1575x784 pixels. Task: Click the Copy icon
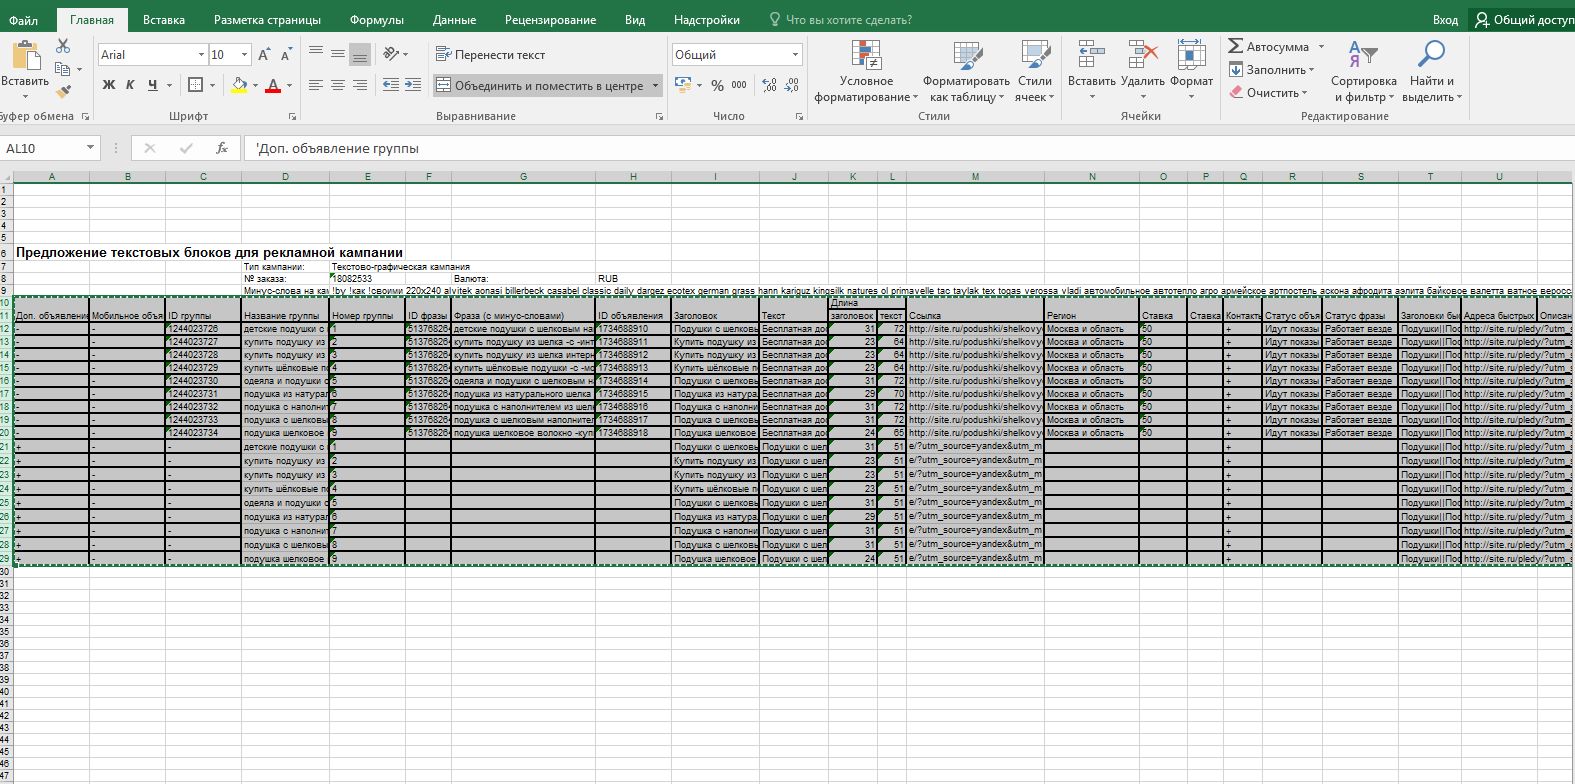pyautogui.click(x=62, y=69)
